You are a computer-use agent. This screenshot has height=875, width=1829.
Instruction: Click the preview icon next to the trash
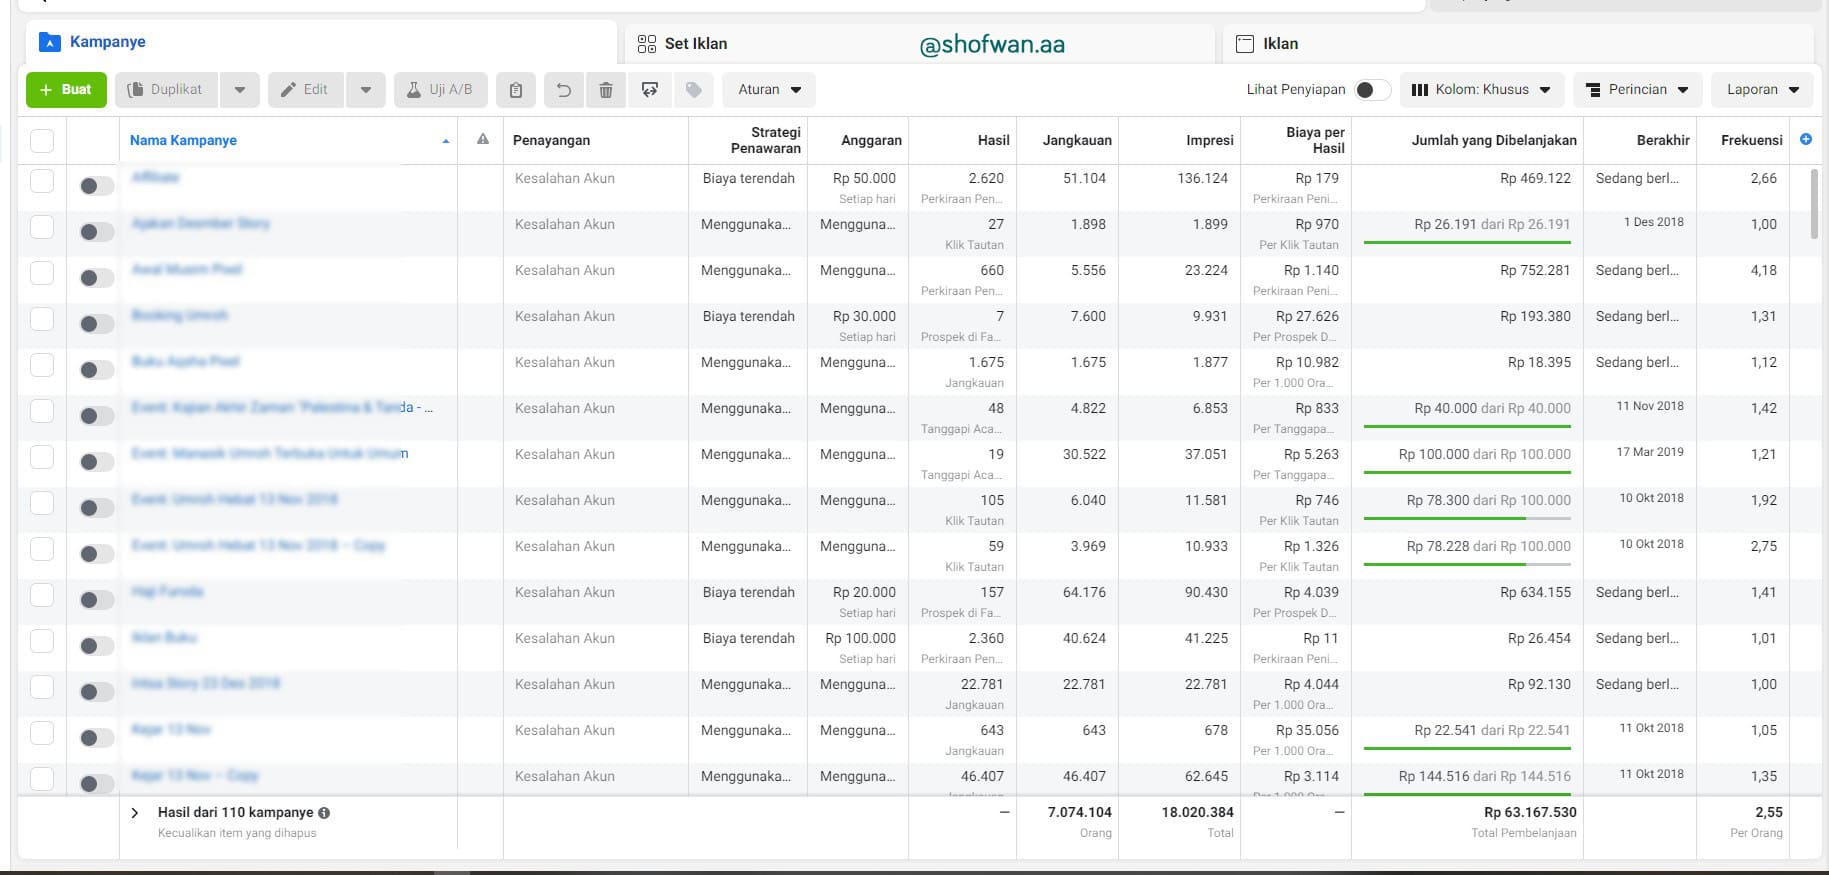(x=650, y=90)
